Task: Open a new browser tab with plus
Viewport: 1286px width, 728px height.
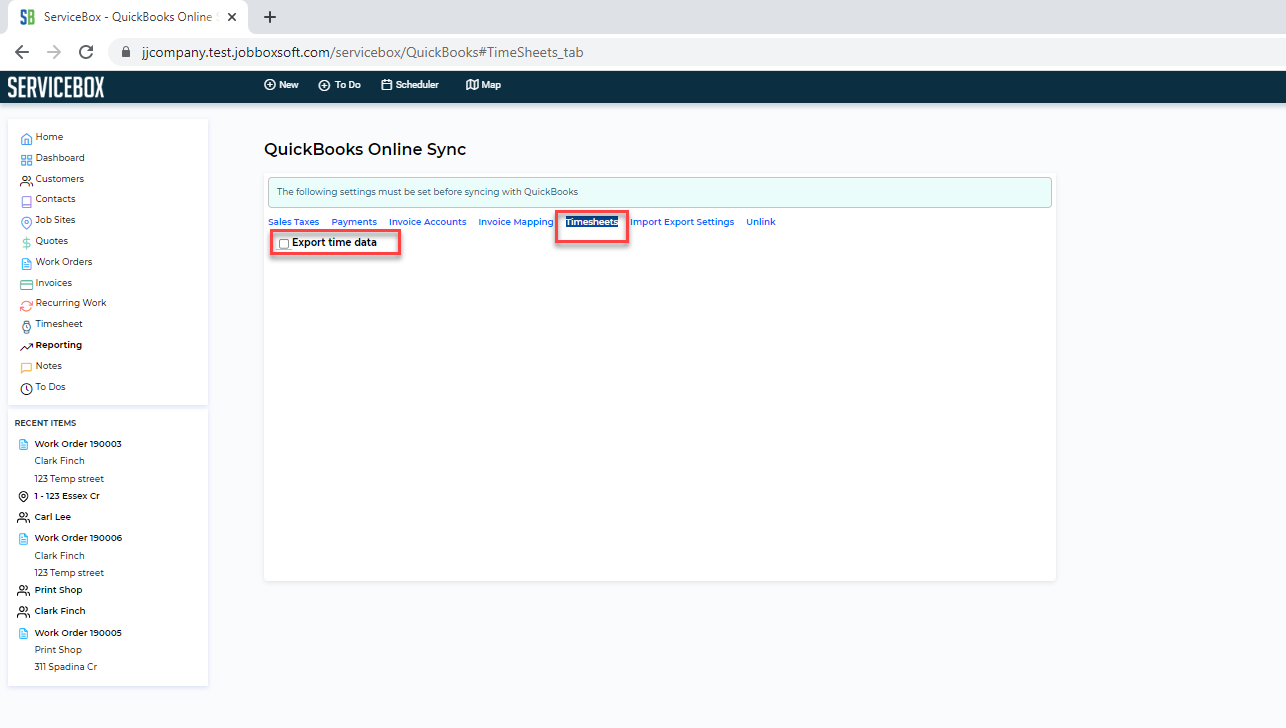Action: pyautogui.click(x=270, y=17)
